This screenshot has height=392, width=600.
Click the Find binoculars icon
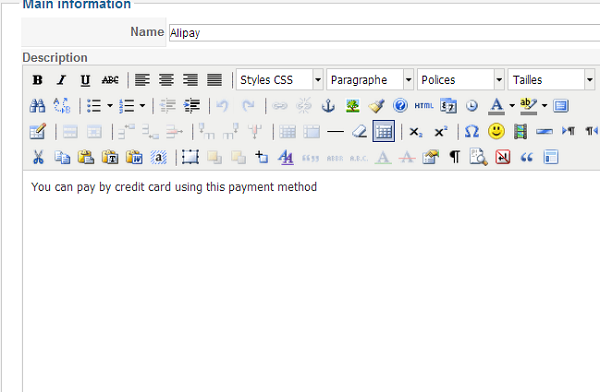coord(37,106)
